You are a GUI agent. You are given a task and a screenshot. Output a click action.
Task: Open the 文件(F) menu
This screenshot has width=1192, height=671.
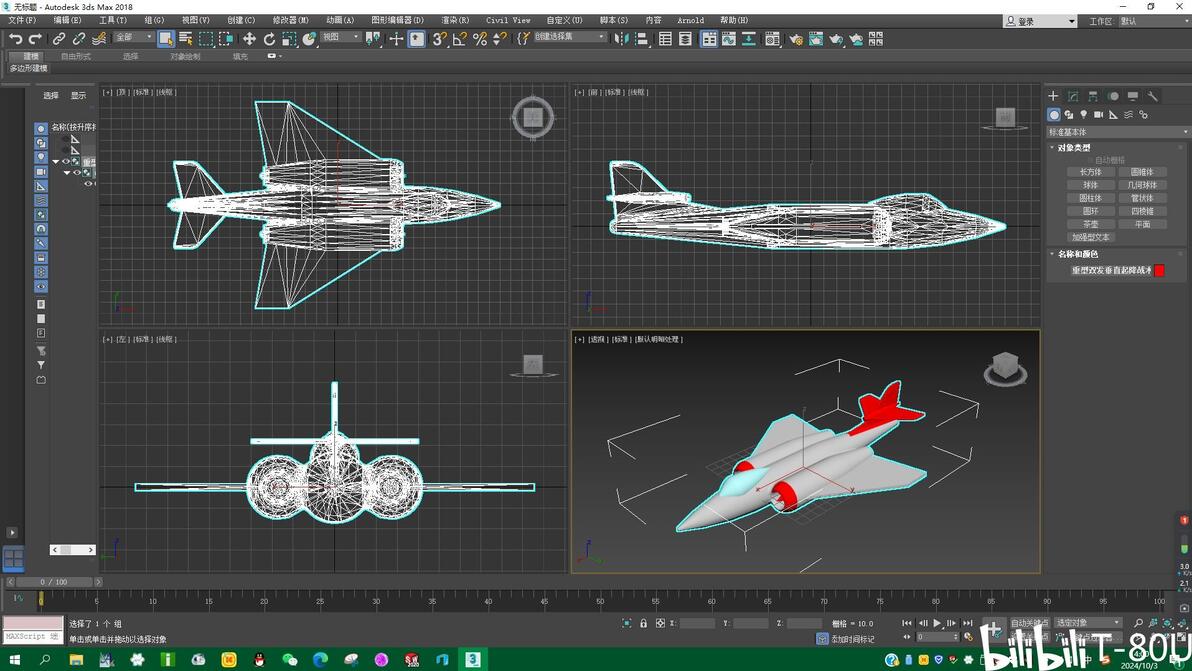click(x=21, y=21)
